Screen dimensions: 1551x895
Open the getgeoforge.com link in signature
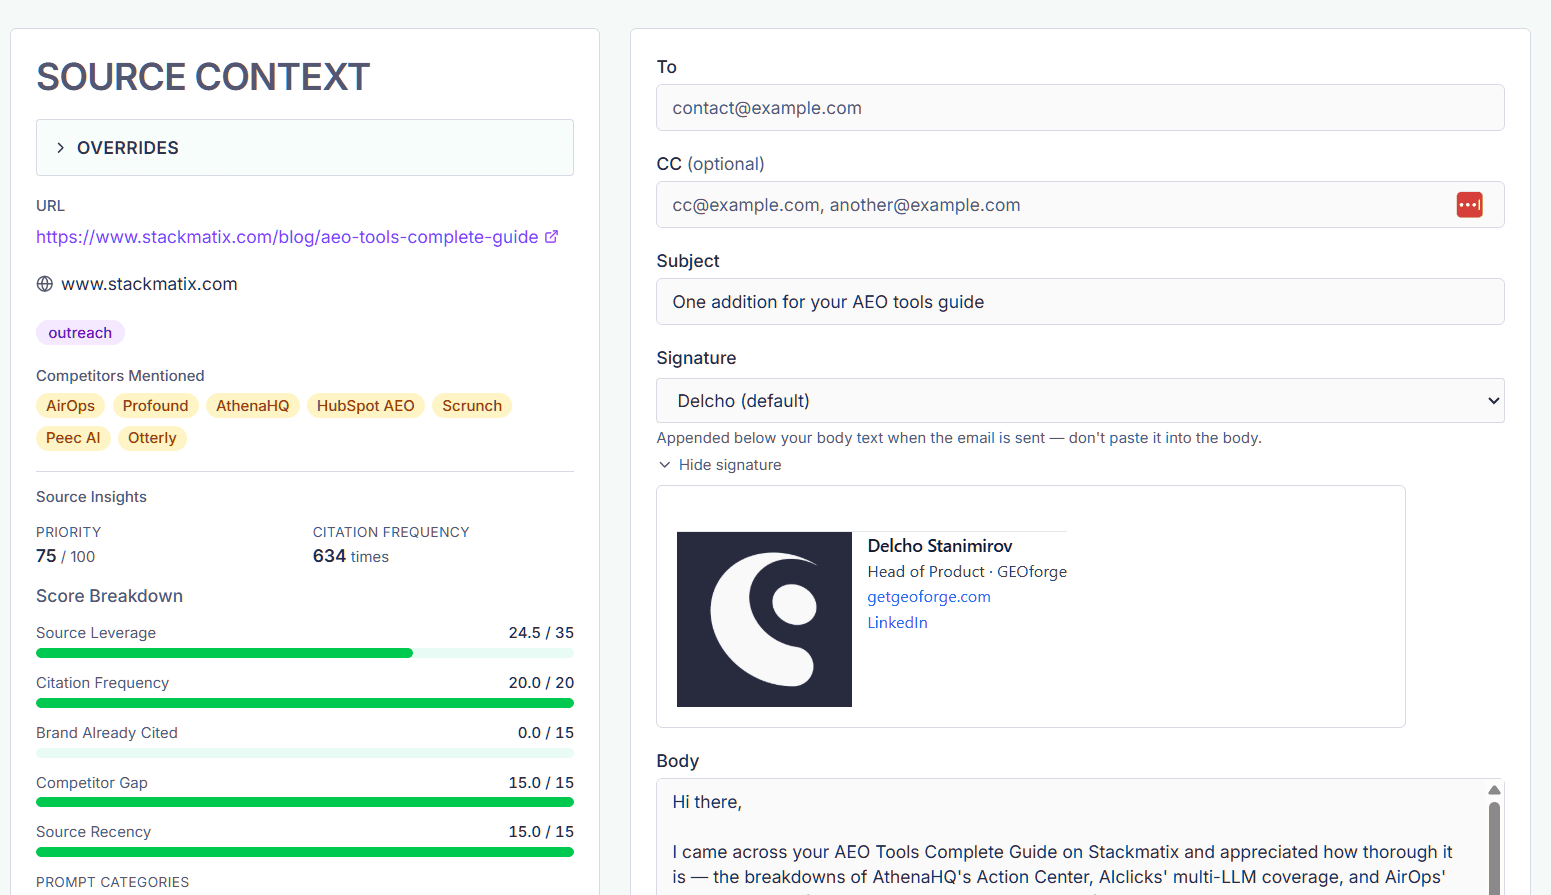pos(929,597)
